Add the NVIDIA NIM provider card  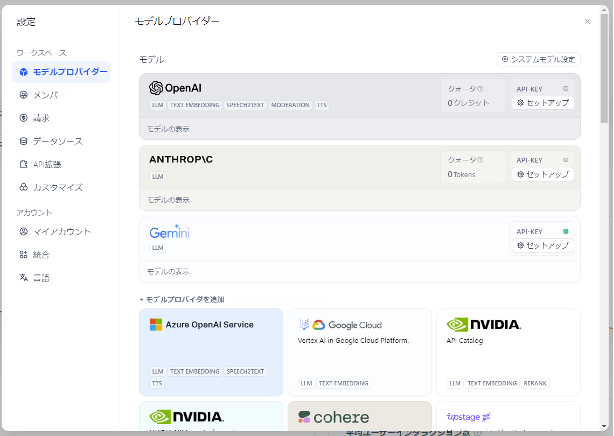pos(211,416)
